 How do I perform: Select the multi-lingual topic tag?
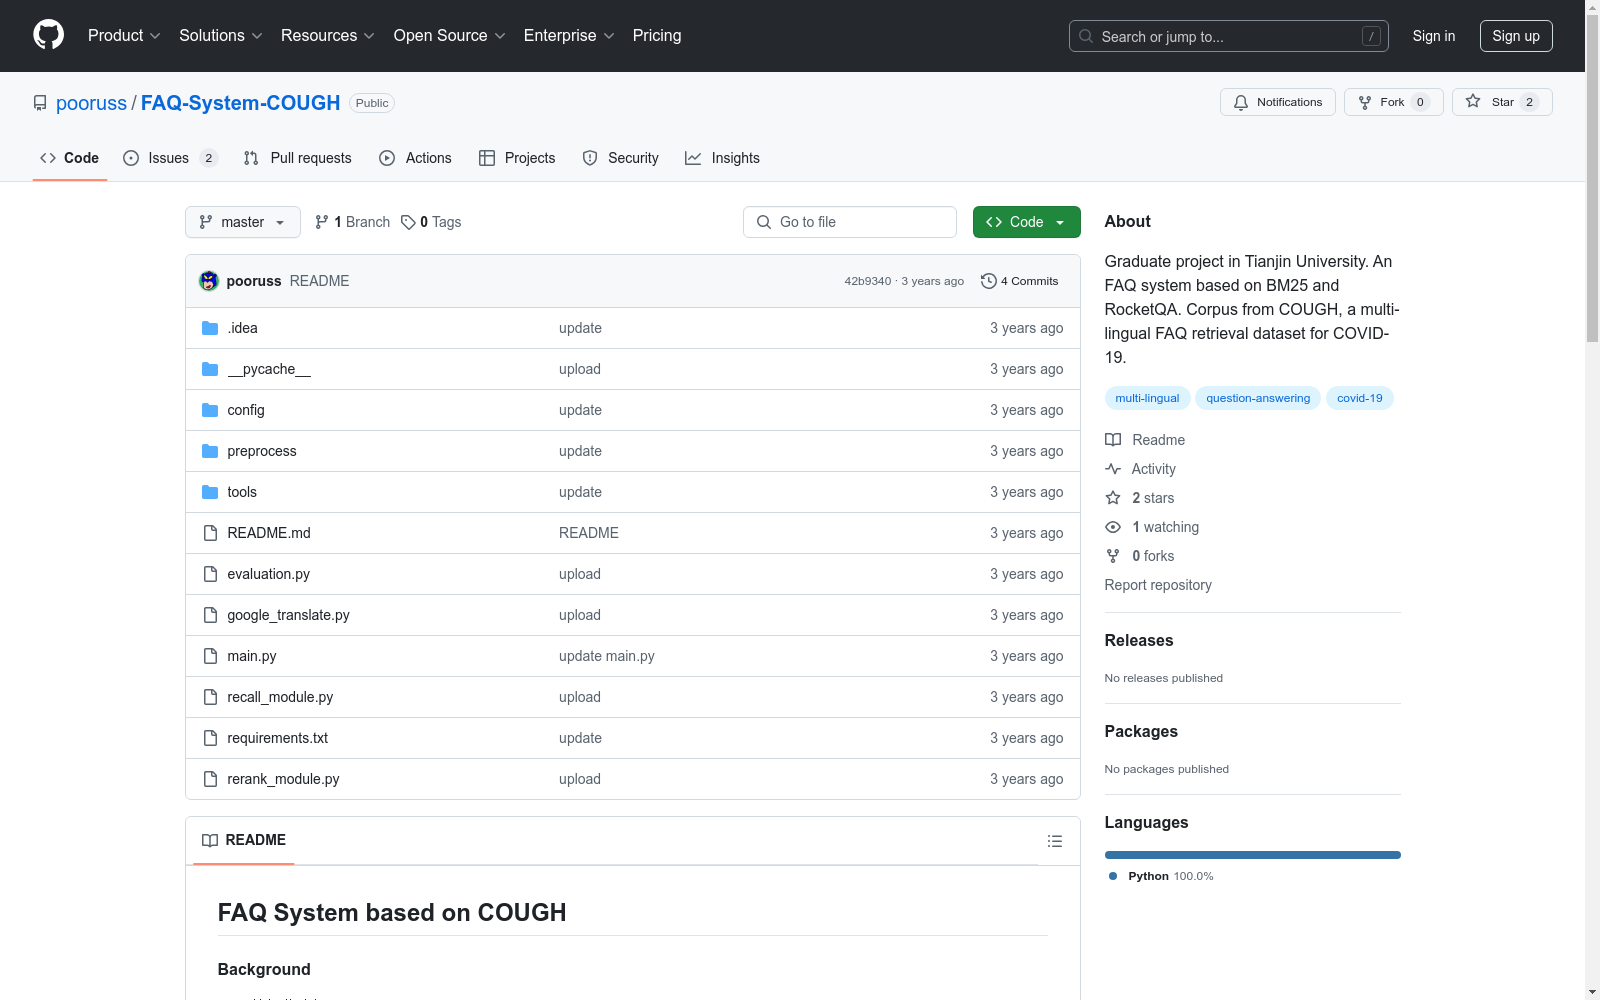pos(1147,398)
